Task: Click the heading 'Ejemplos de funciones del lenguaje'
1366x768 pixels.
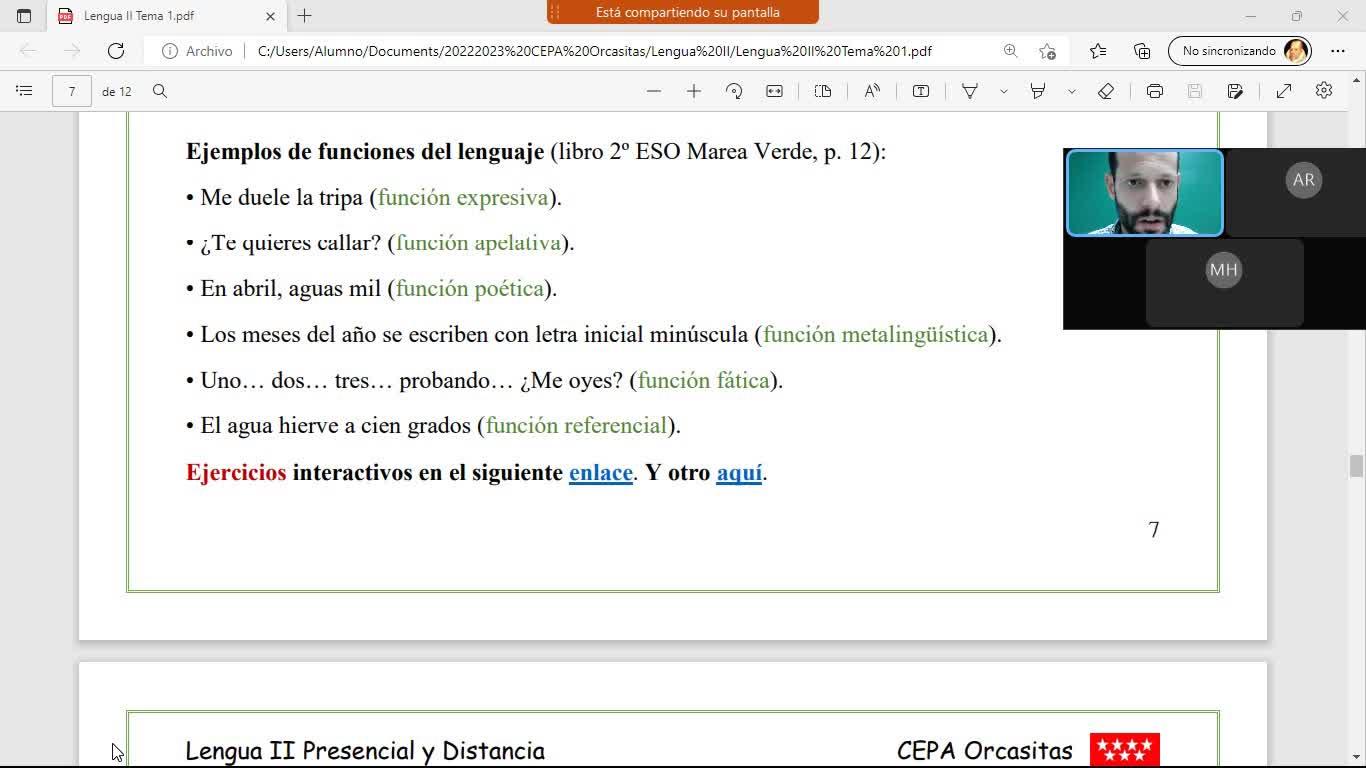Action: pos(365,152)
